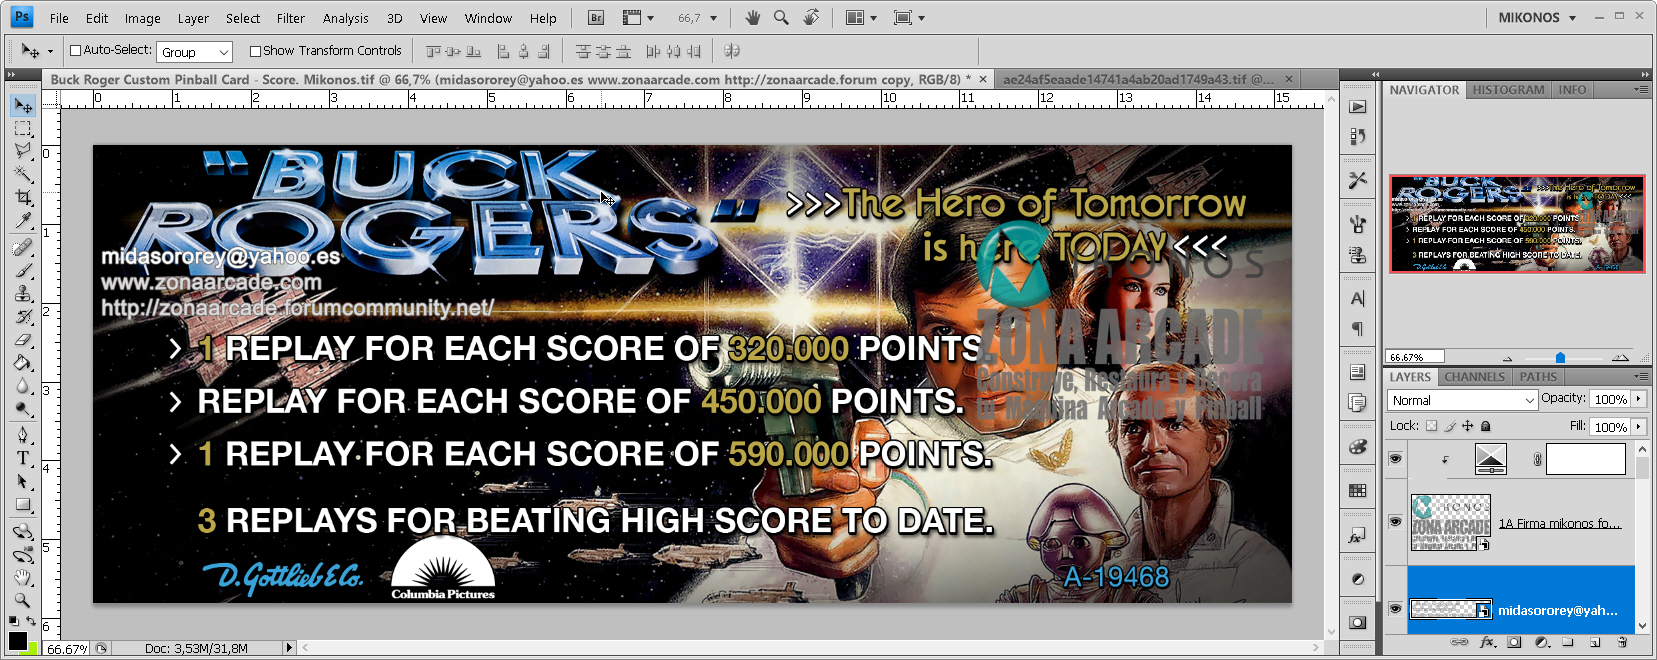Viewport: 1657px width, 660px height.
Task: Select the Rectangular Marquee tool
Action: (x=22, y=129)
